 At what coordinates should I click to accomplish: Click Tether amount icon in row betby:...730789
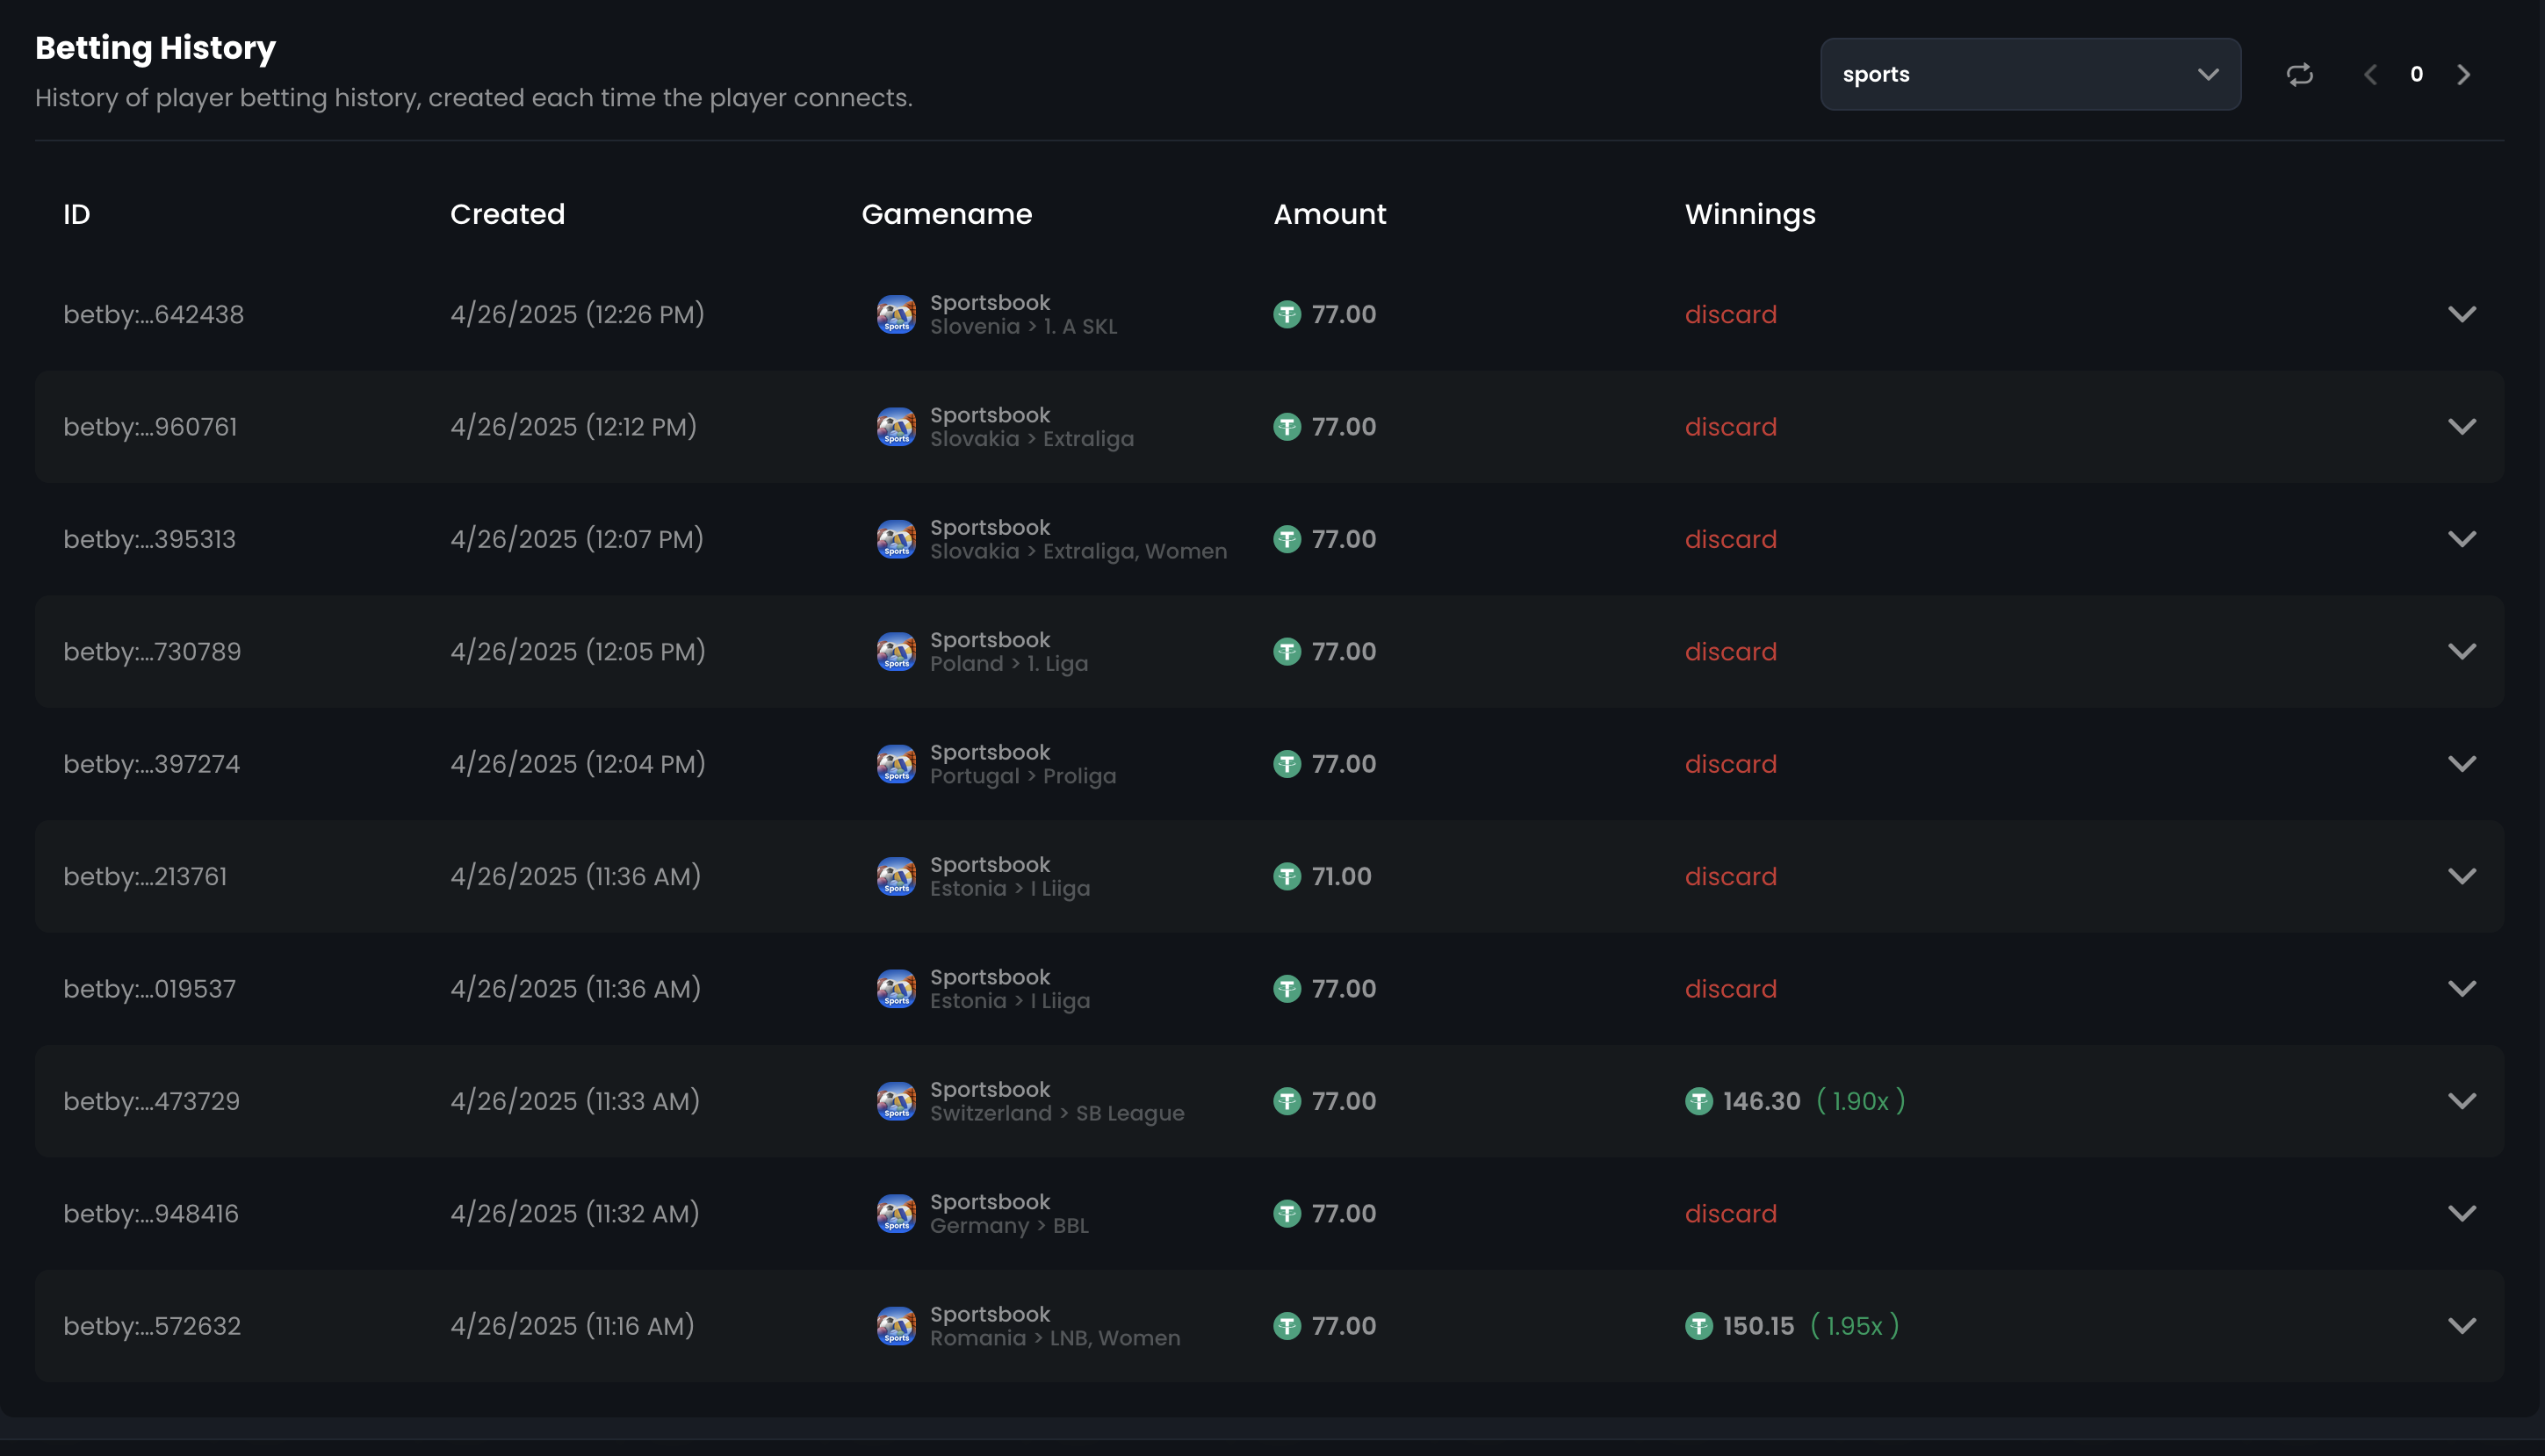pyautogui.click(x=1287, y=651)
